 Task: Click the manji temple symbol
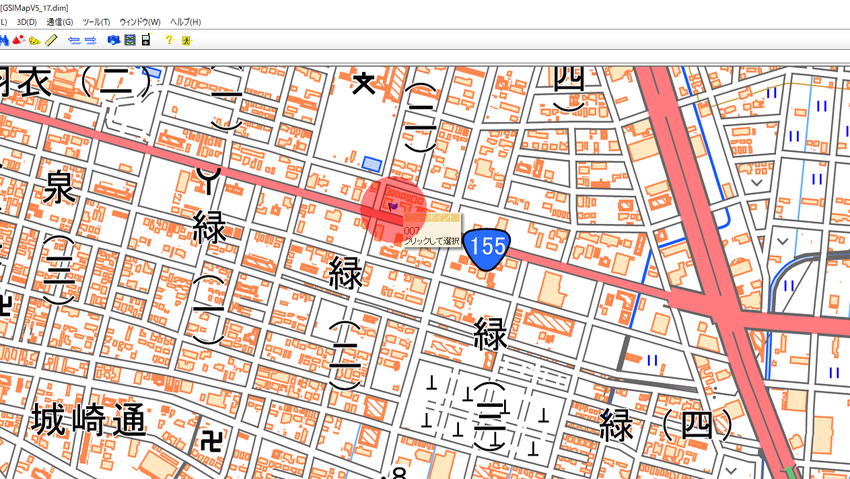211,441
